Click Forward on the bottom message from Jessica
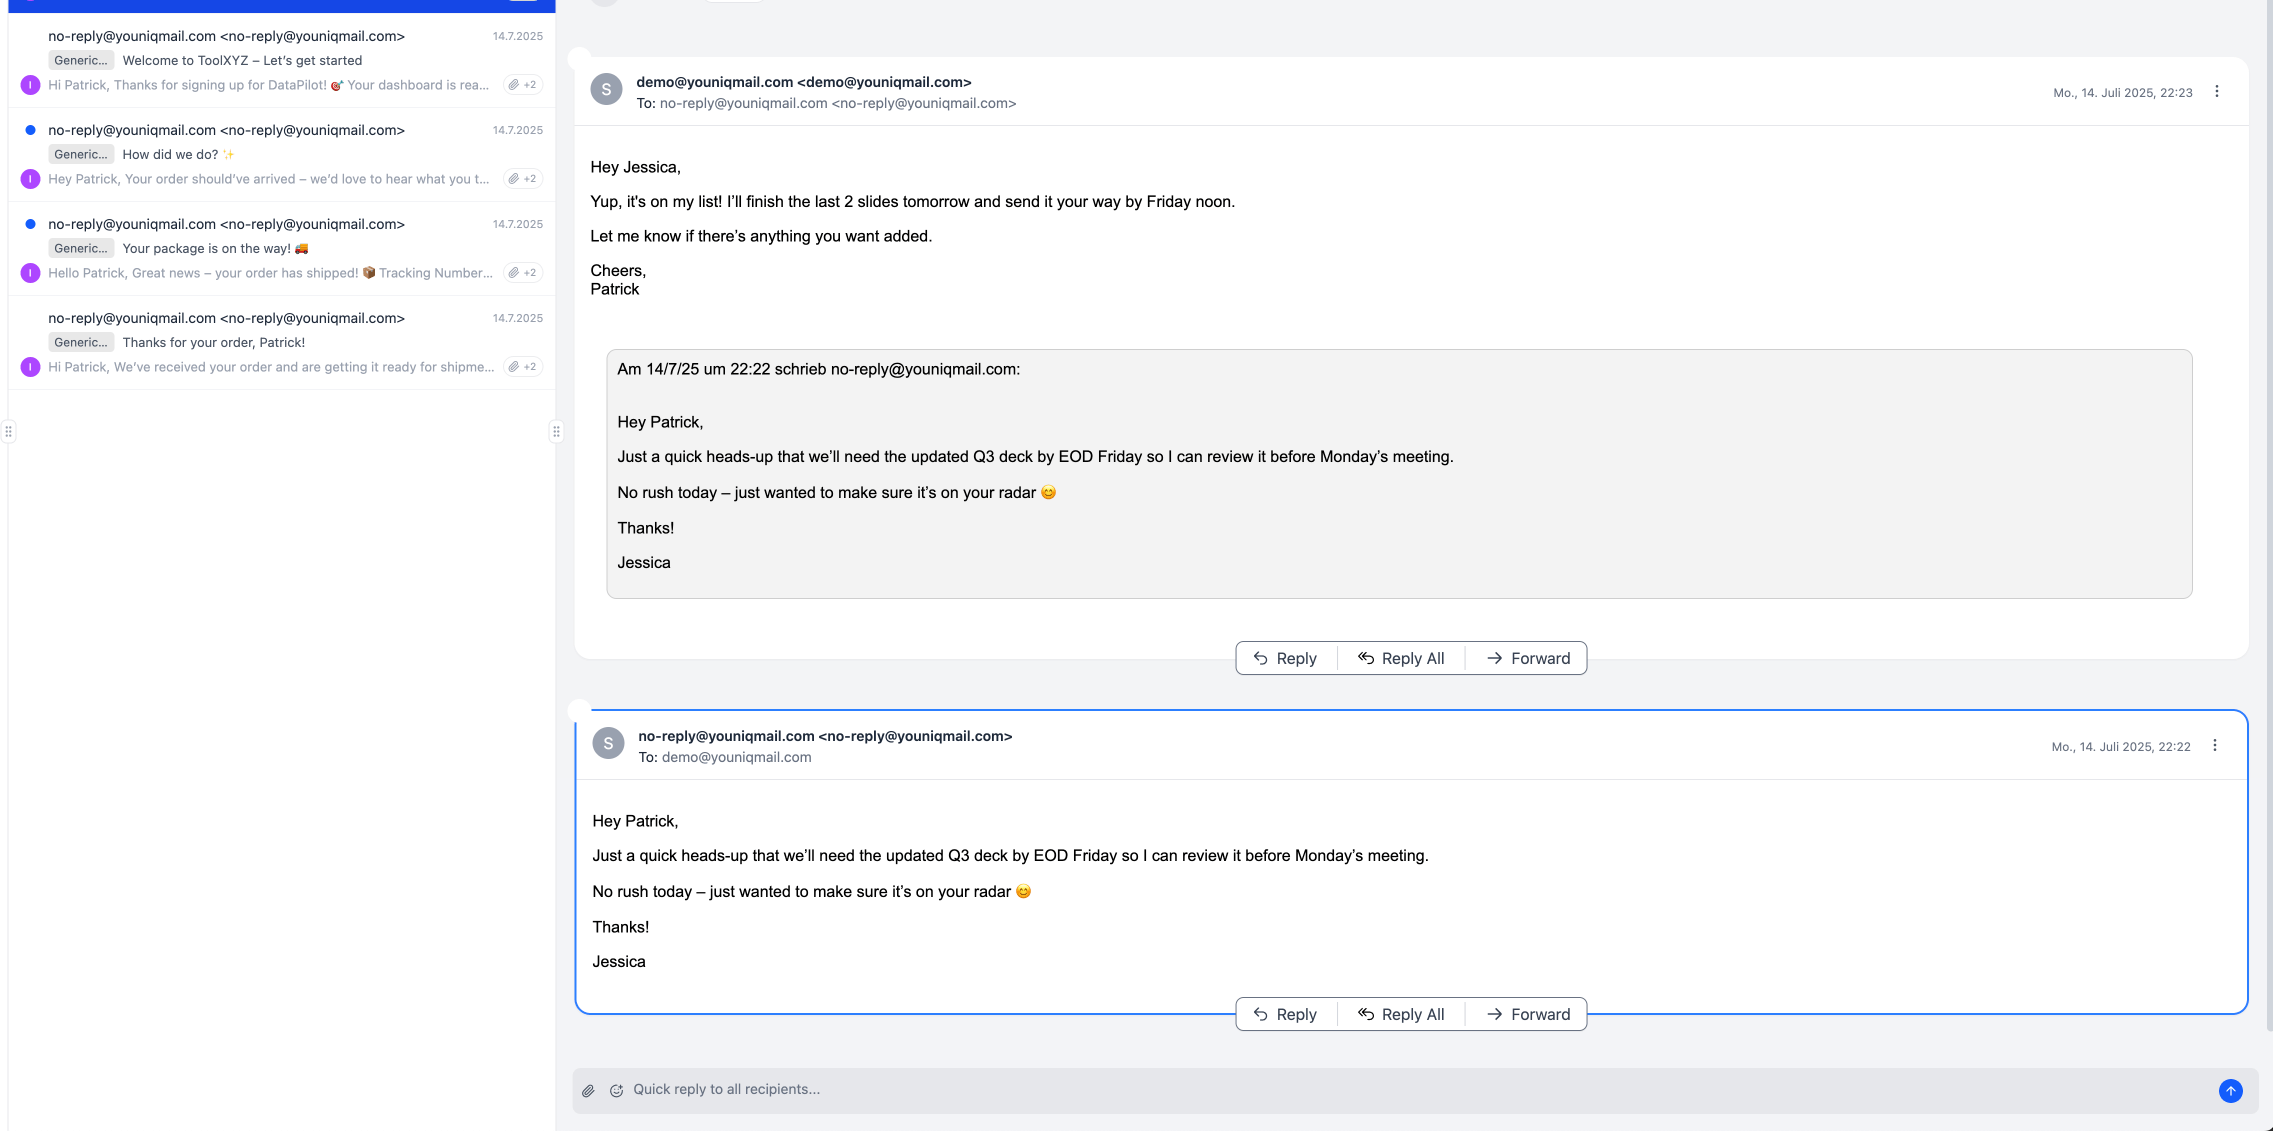This screenshot has width=2273, height=1131. [1528, 1014]
